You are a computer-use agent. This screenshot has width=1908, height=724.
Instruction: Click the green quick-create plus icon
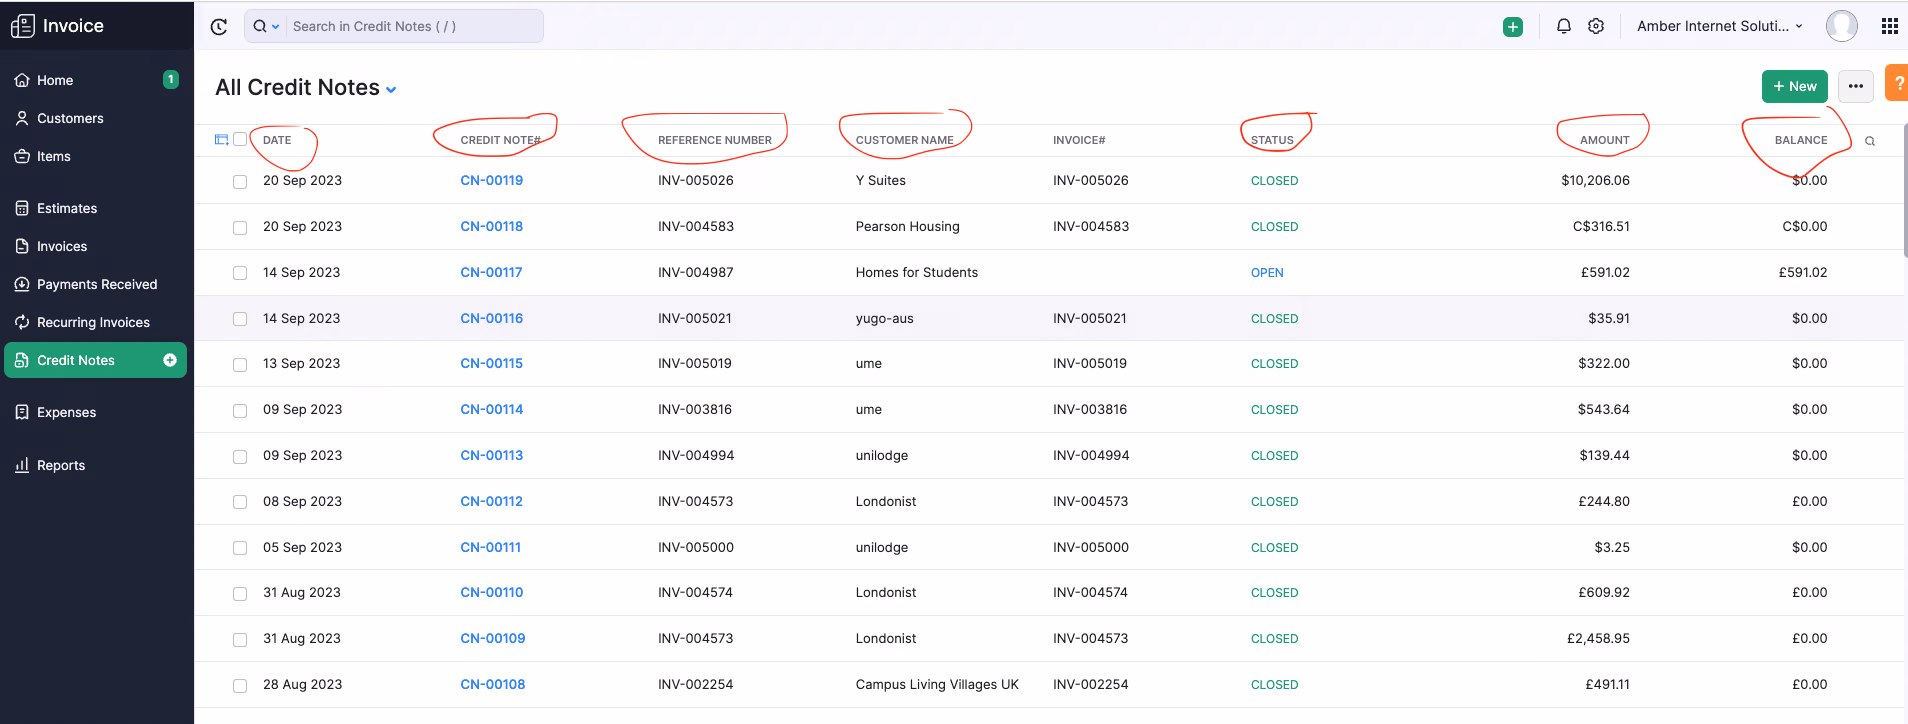(1513, 27)
